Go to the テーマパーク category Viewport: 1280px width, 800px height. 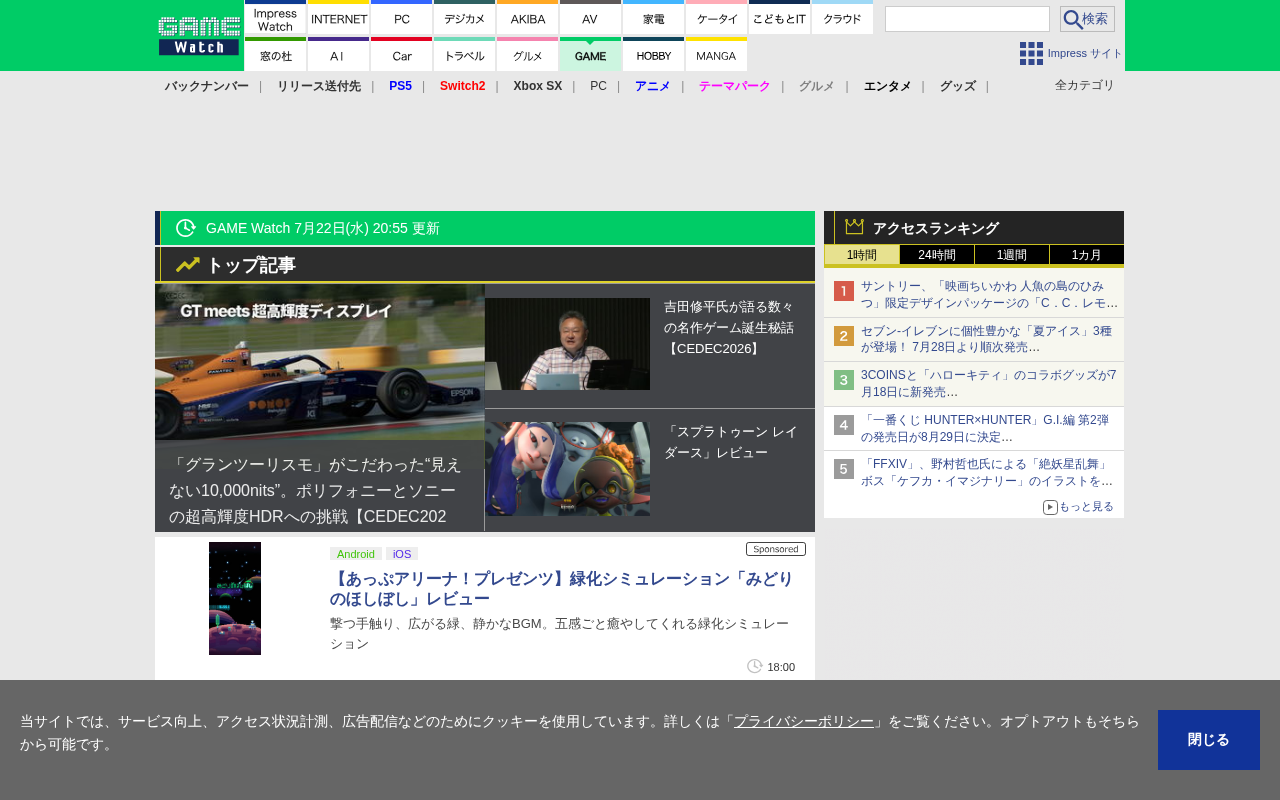pos(735,86)
